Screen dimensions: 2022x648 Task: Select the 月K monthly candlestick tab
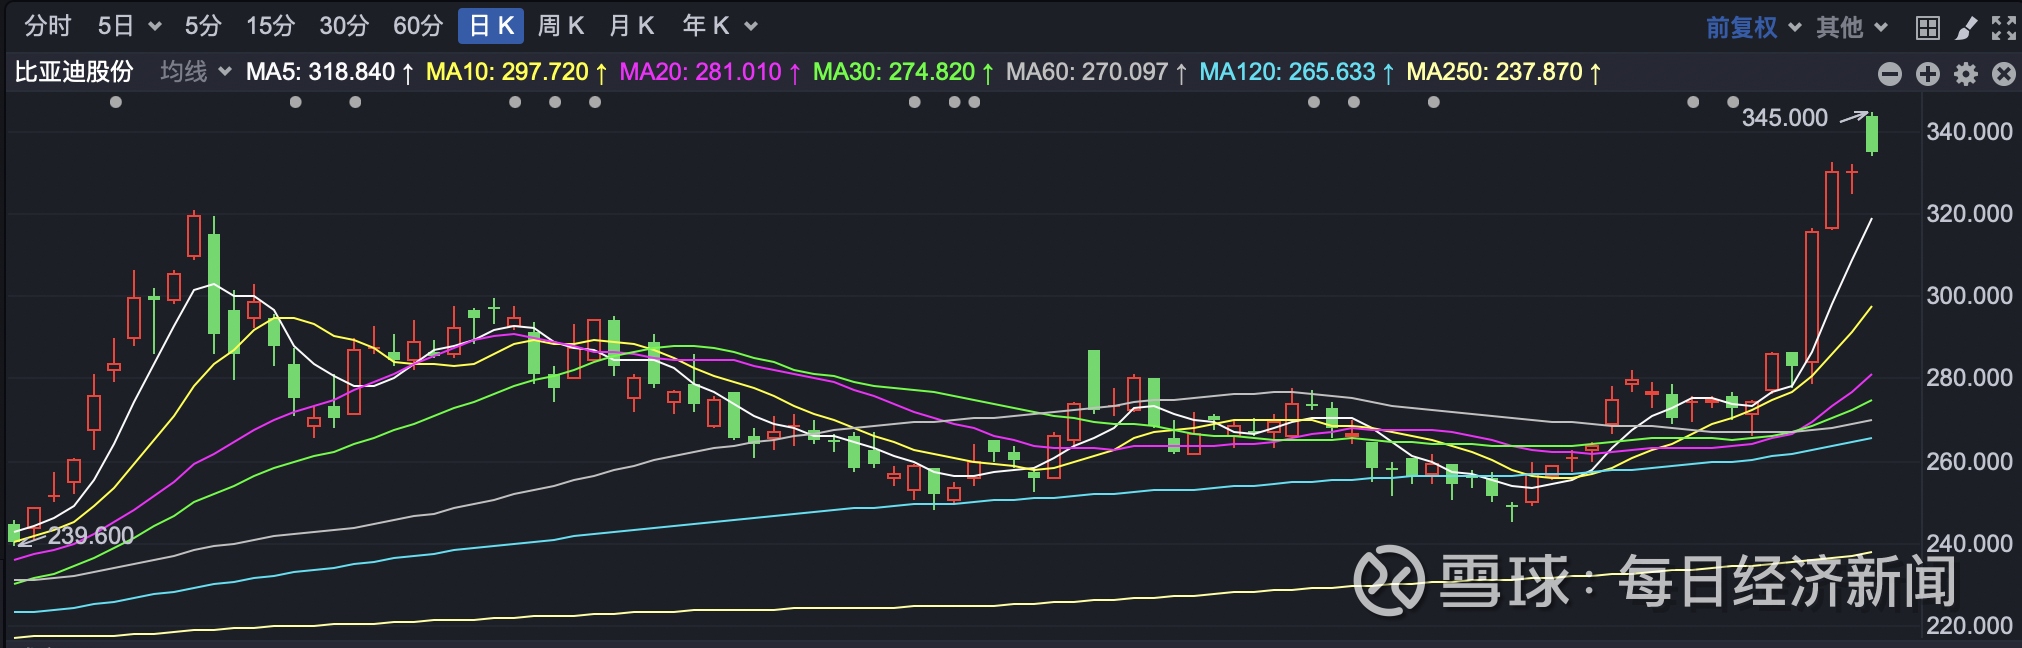pyautogui.click(x=631, y=26)
